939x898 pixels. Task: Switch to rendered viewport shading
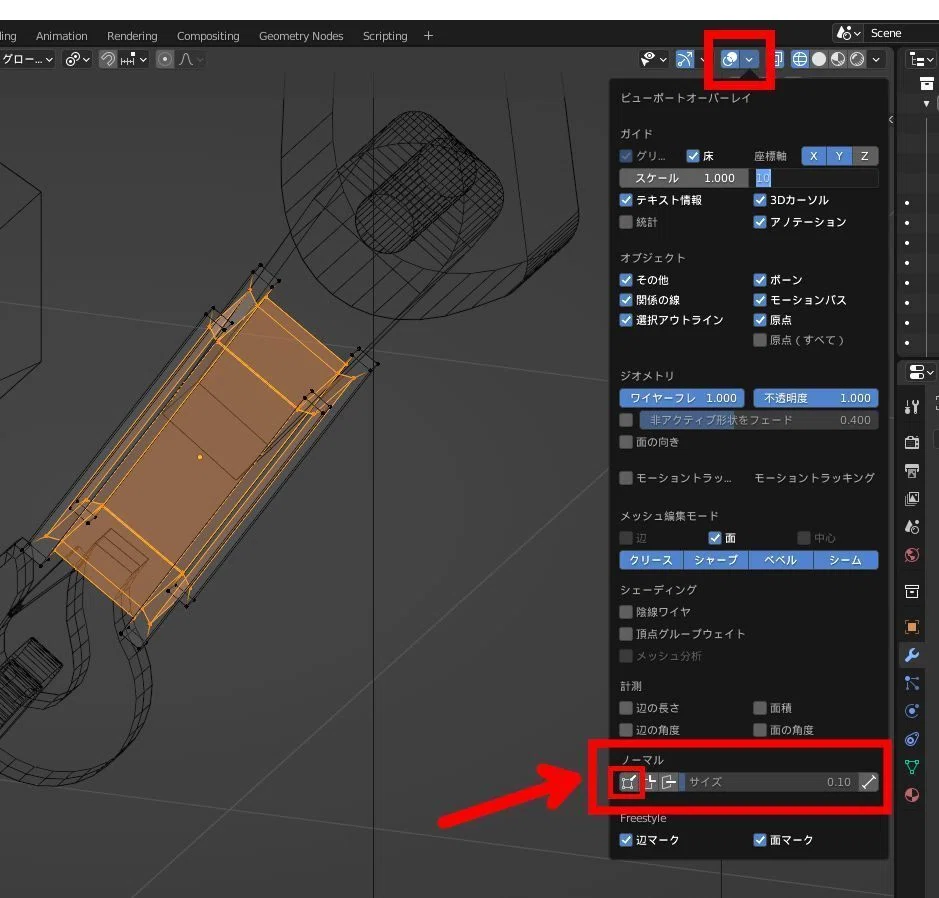point(857,59)
